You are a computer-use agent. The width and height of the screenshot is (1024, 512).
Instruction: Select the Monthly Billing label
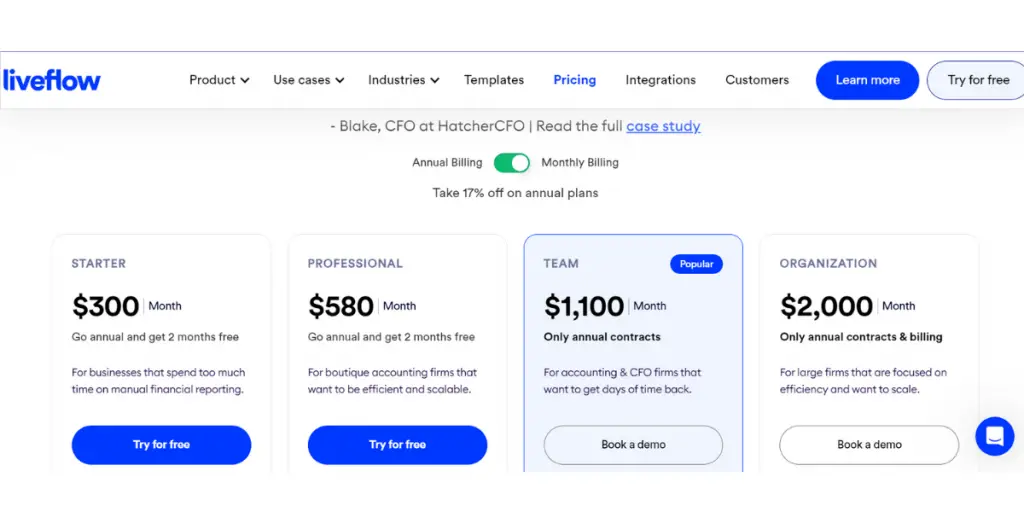pos(580,162)
